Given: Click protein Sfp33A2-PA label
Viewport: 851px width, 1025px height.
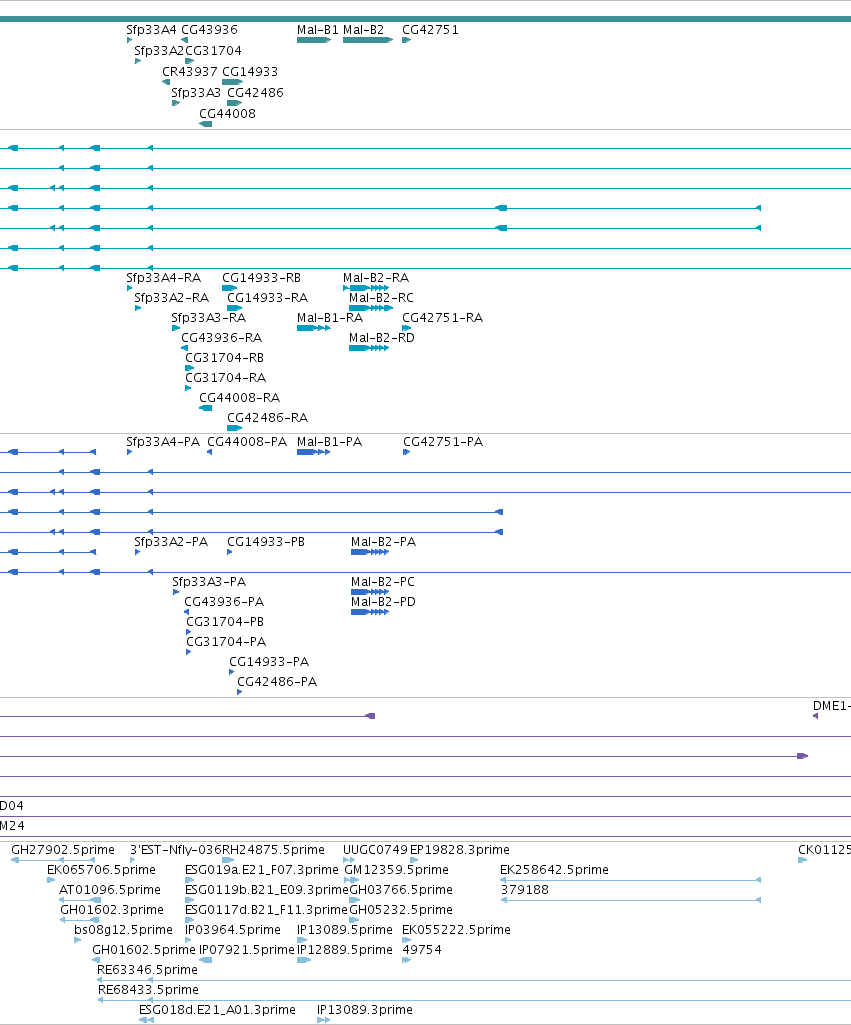Looking at the screenshot, I should [171, 542].
